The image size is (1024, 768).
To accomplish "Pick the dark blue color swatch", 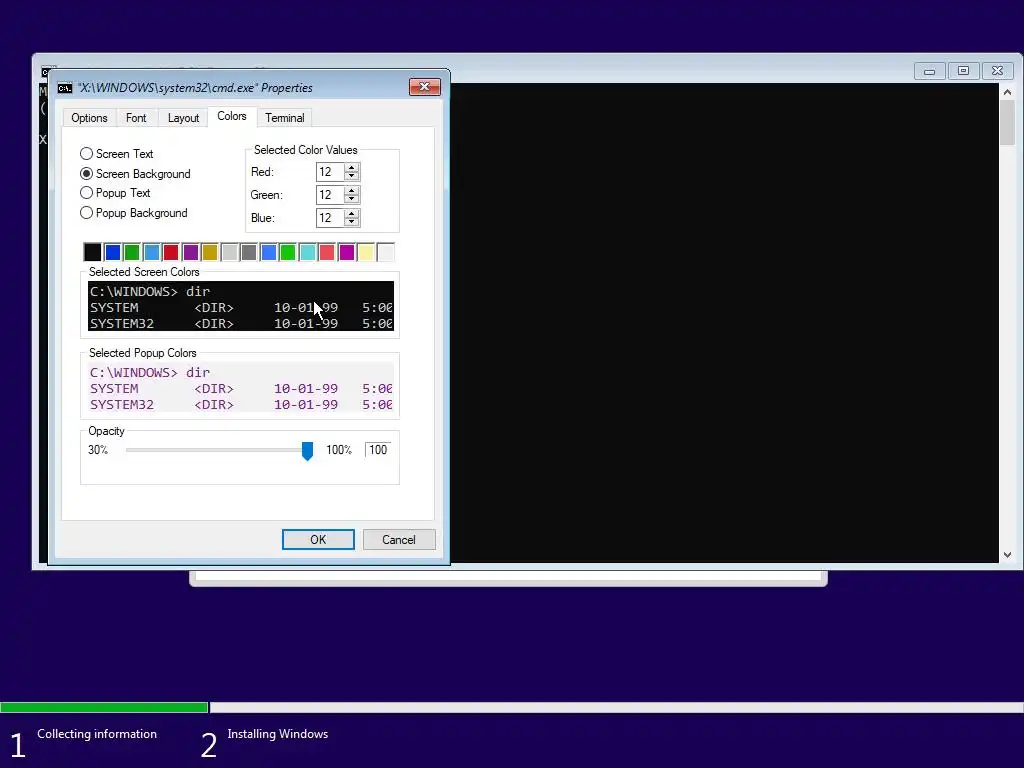I will pyautogui.click(x=112, y=252).
